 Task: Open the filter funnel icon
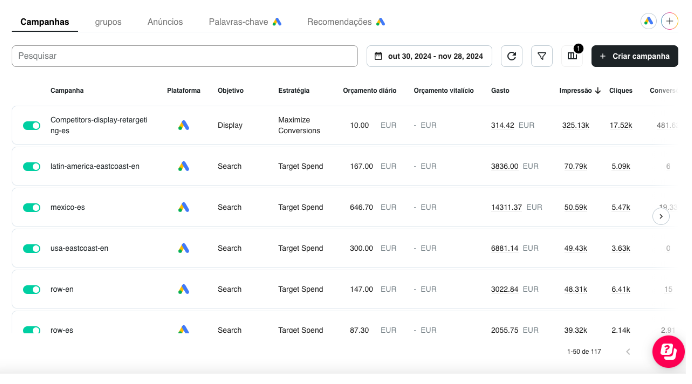542,56
